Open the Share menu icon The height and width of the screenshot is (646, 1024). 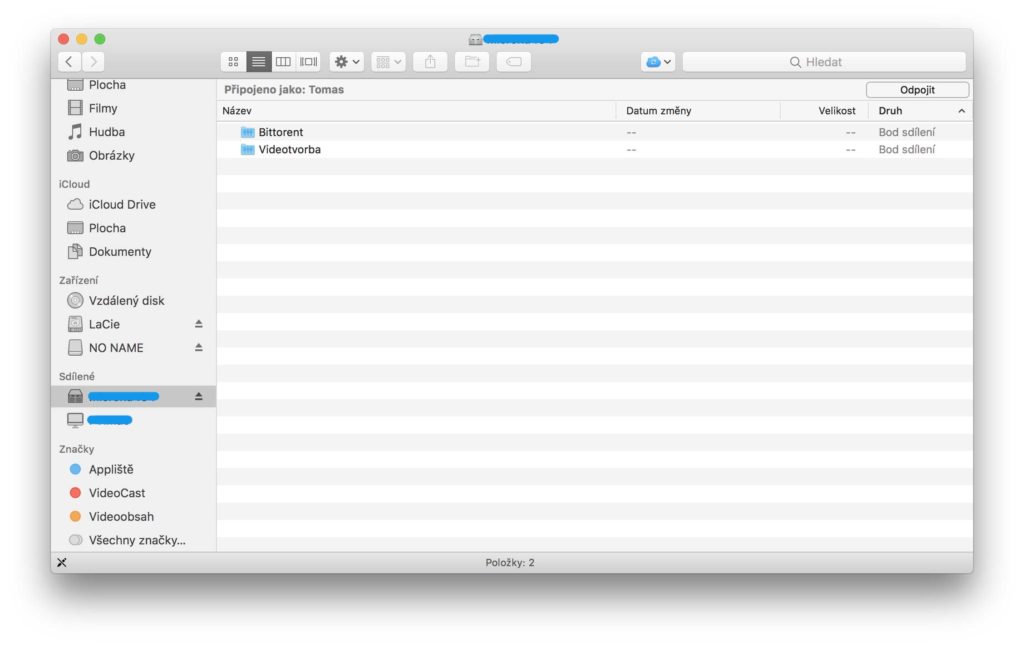(x=429, y=61)
